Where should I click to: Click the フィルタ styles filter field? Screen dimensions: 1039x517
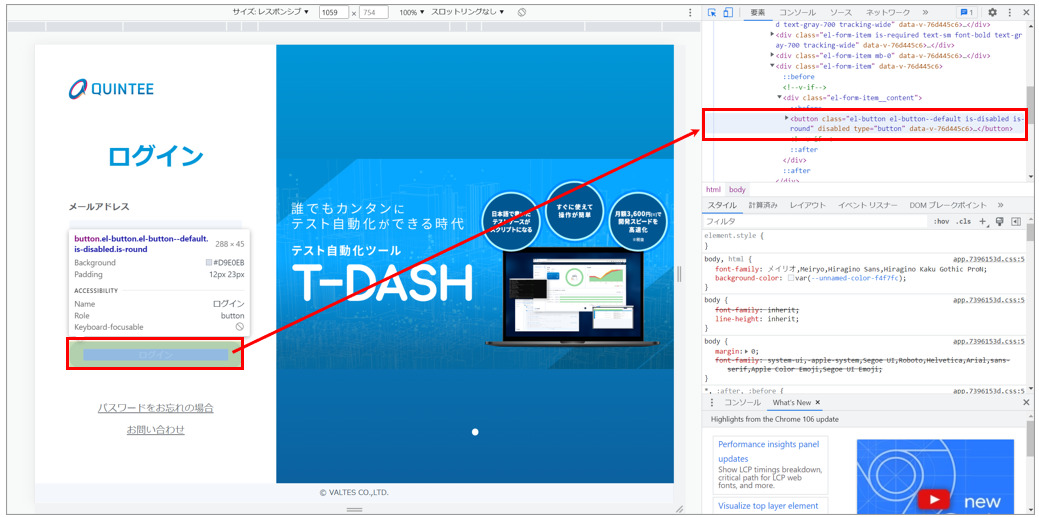[800, 221]
